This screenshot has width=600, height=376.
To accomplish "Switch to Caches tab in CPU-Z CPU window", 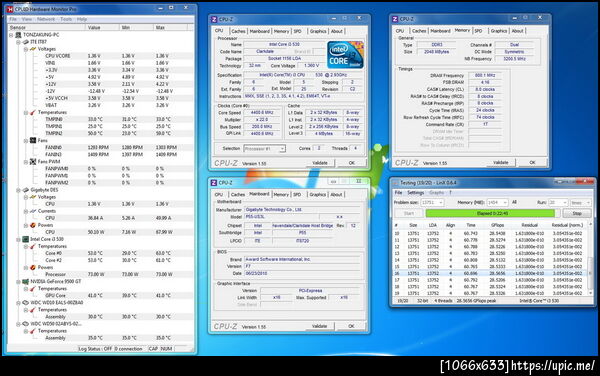I will tap(238, 31).
